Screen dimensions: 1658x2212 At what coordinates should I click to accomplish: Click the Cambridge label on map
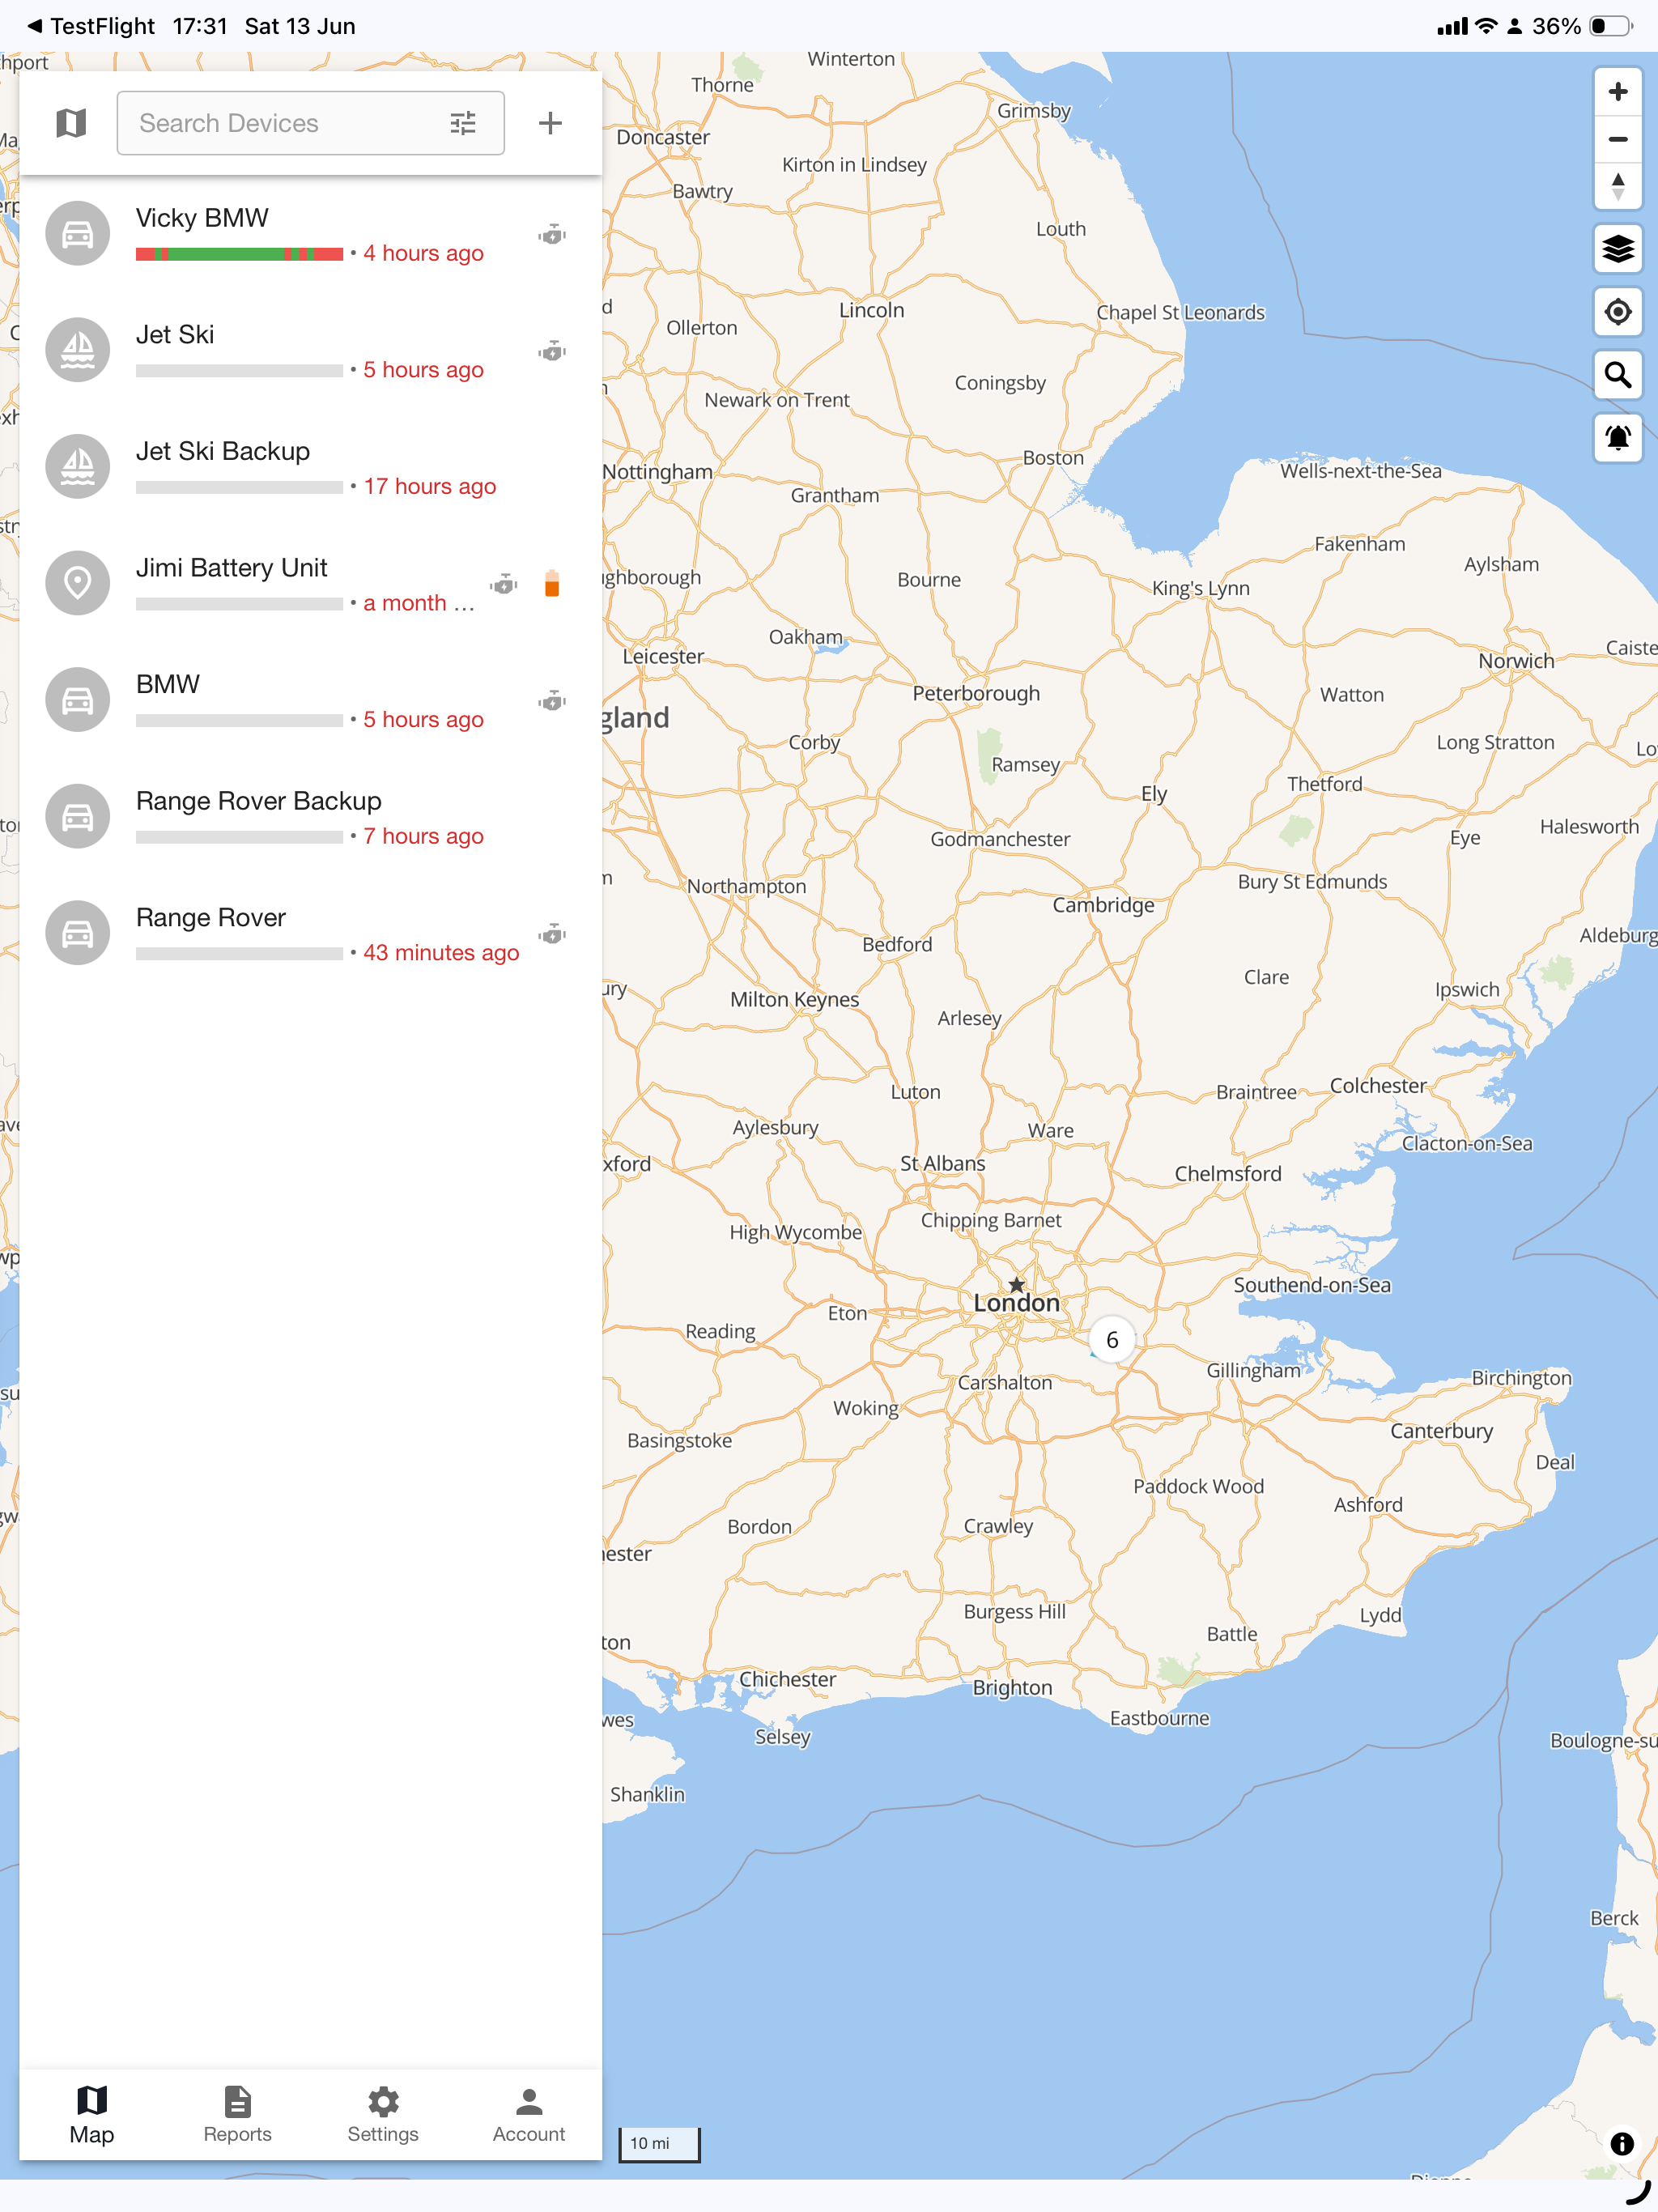(x=1103, y=905)
